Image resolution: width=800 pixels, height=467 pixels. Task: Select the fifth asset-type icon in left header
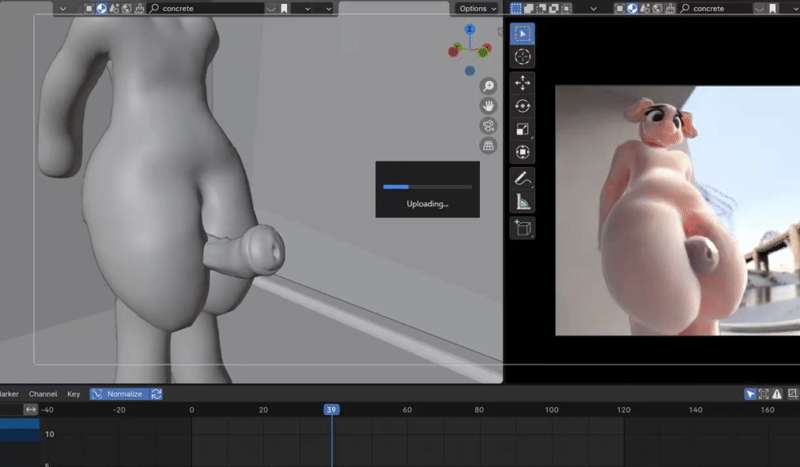click(139, 8)
